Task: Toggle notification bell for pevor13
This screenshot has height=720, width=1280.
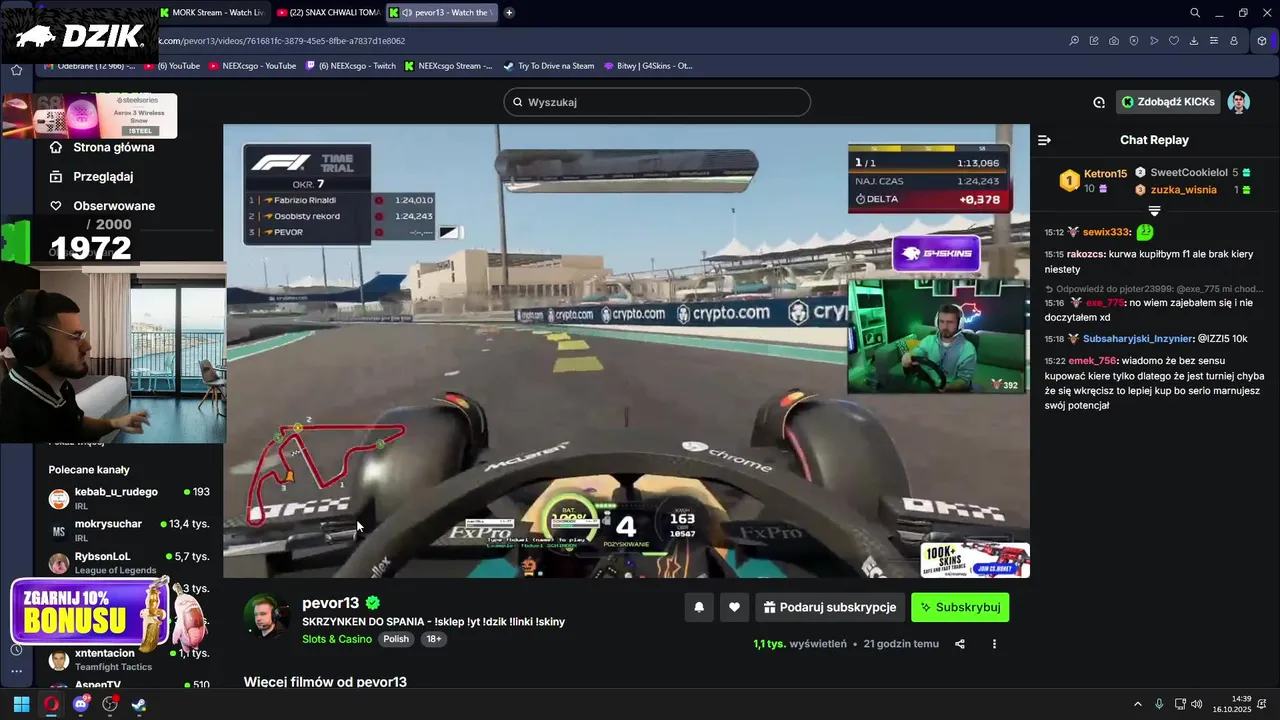Action: tap(699, 607)
